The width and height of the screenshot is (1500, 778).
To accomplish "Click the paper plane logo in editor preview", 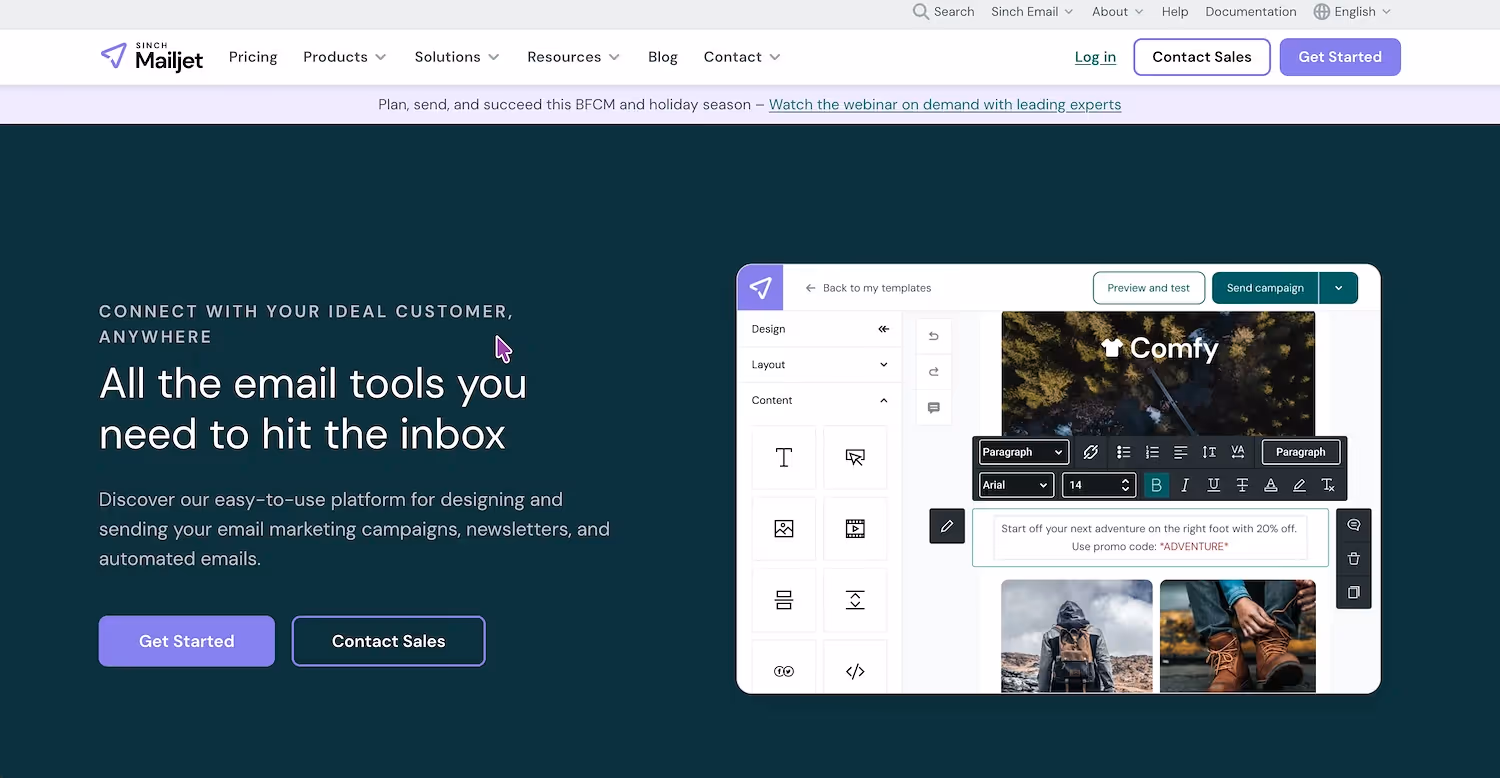I will (x=760, y=288).
